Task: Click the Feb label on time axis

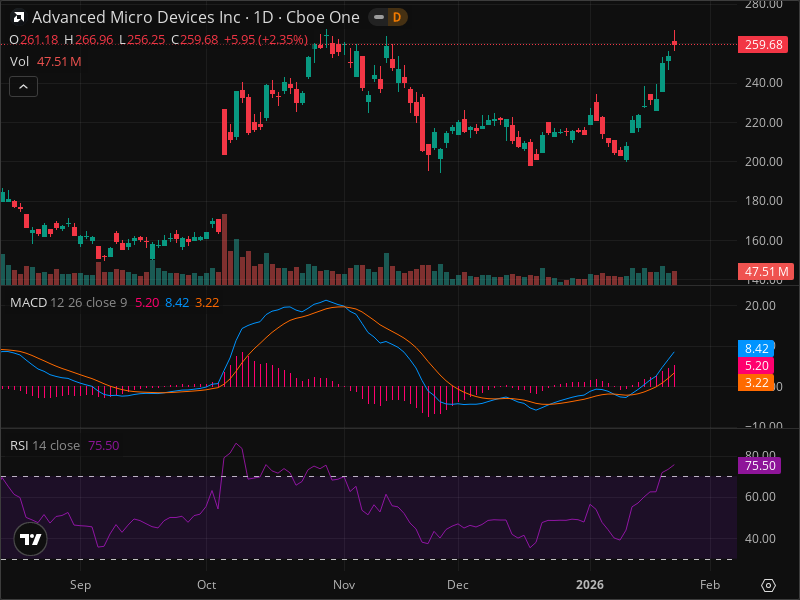Action: click(x=710, y=585)
